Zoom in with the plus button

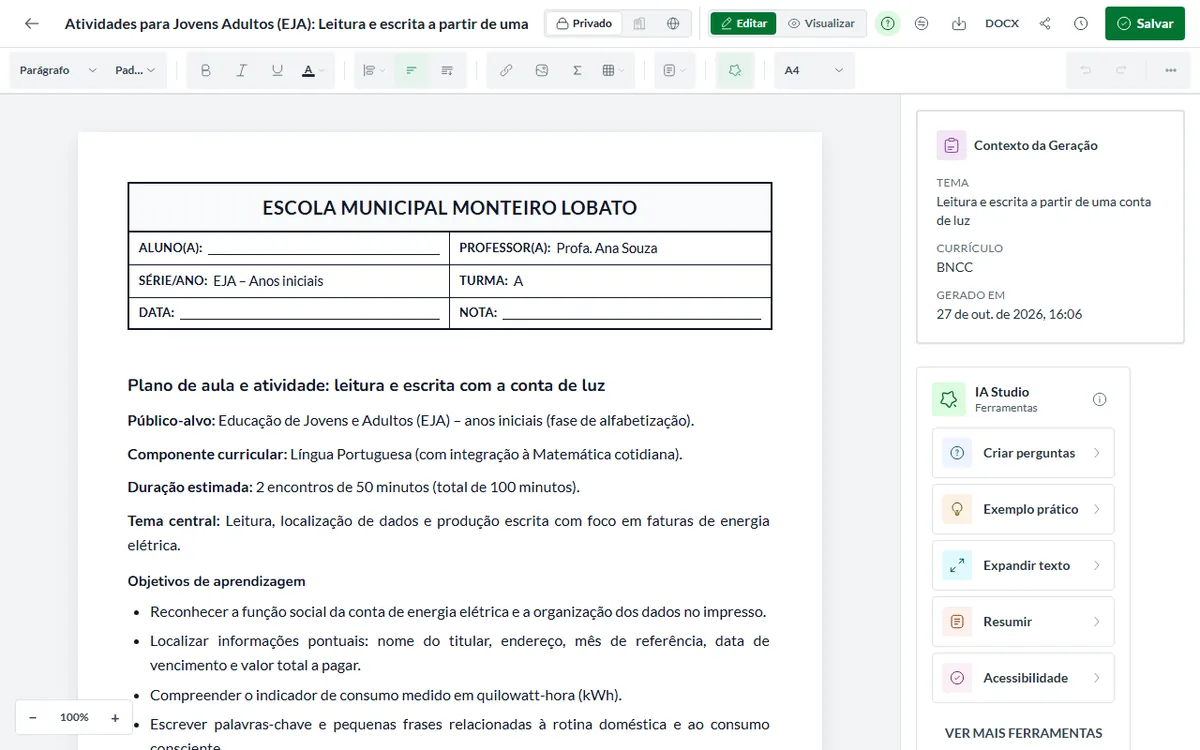115,717
